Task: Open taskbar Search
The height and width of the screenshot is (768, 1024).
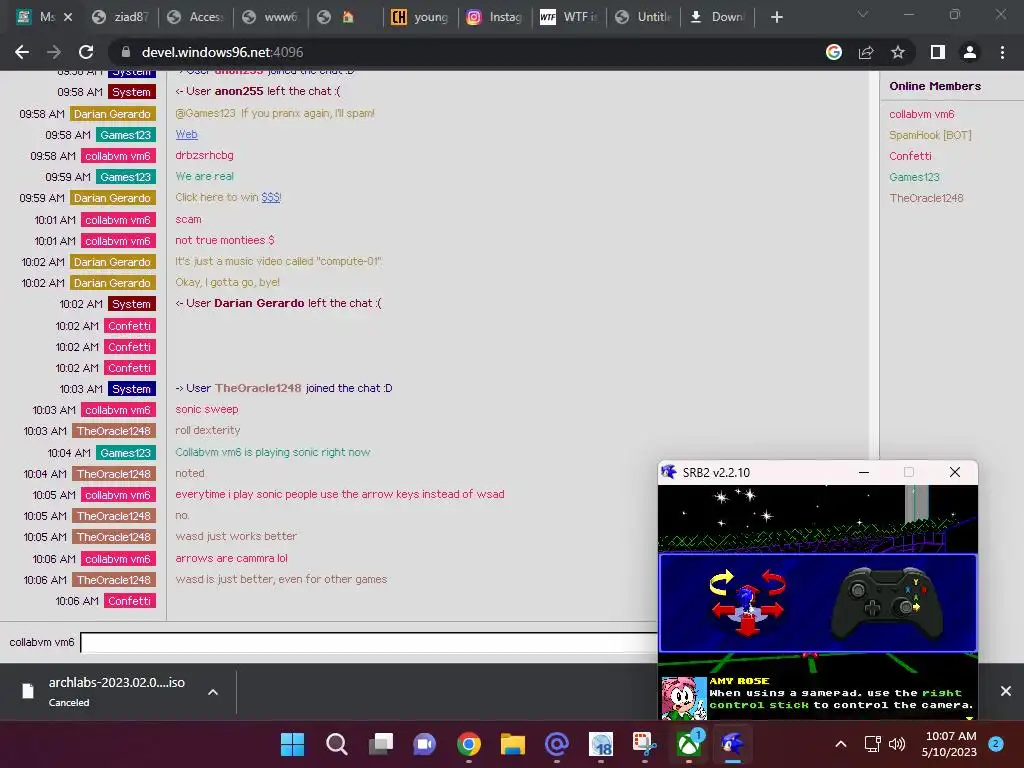Action: [x=336, y=744]
